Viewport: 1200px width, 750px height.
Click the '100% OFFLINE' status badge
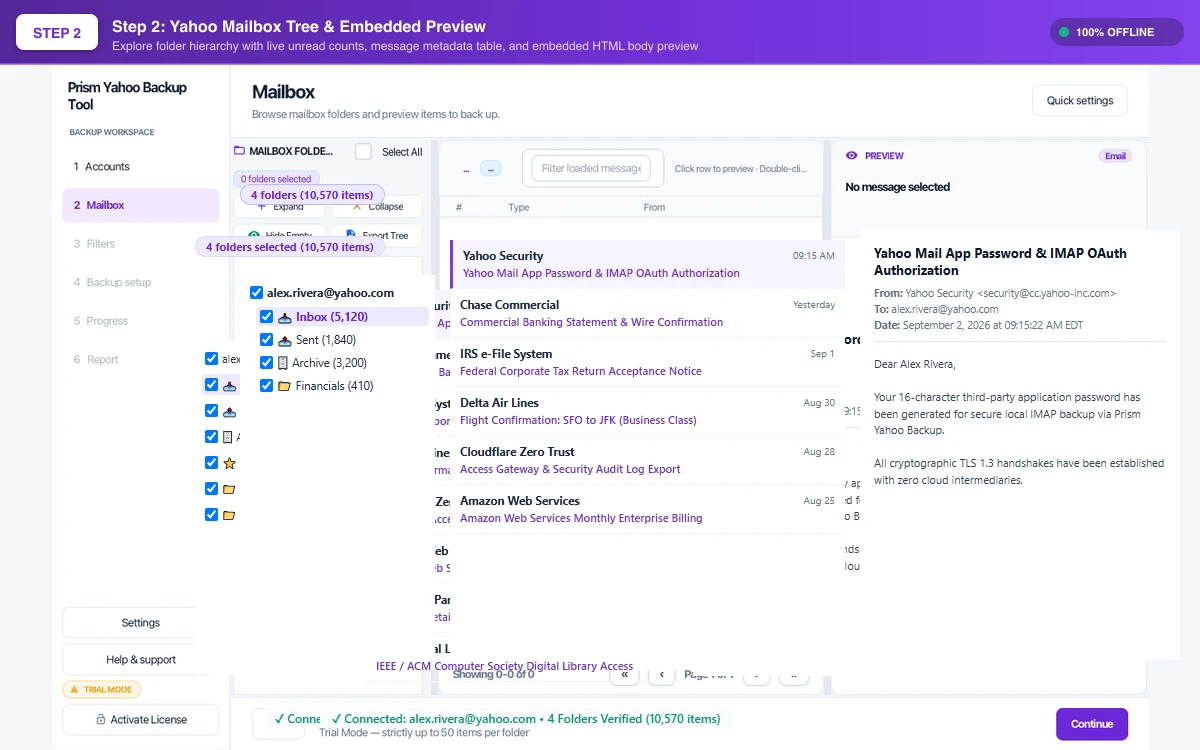1116,32
